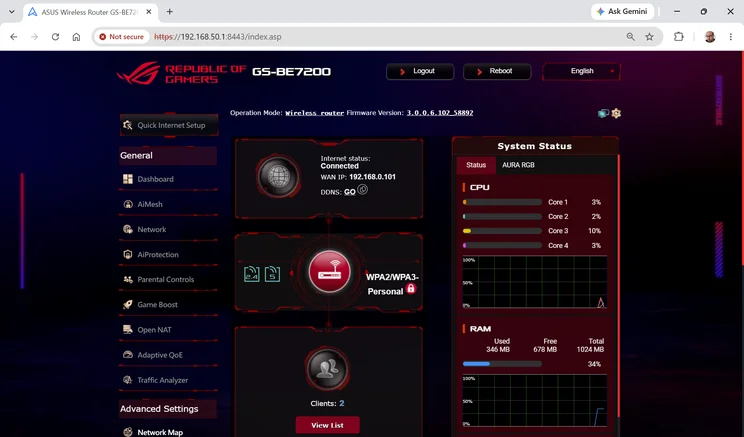This screenshot has width=744, height=437.
Task: Switch to the Status tab
Action: coord(476,165)
